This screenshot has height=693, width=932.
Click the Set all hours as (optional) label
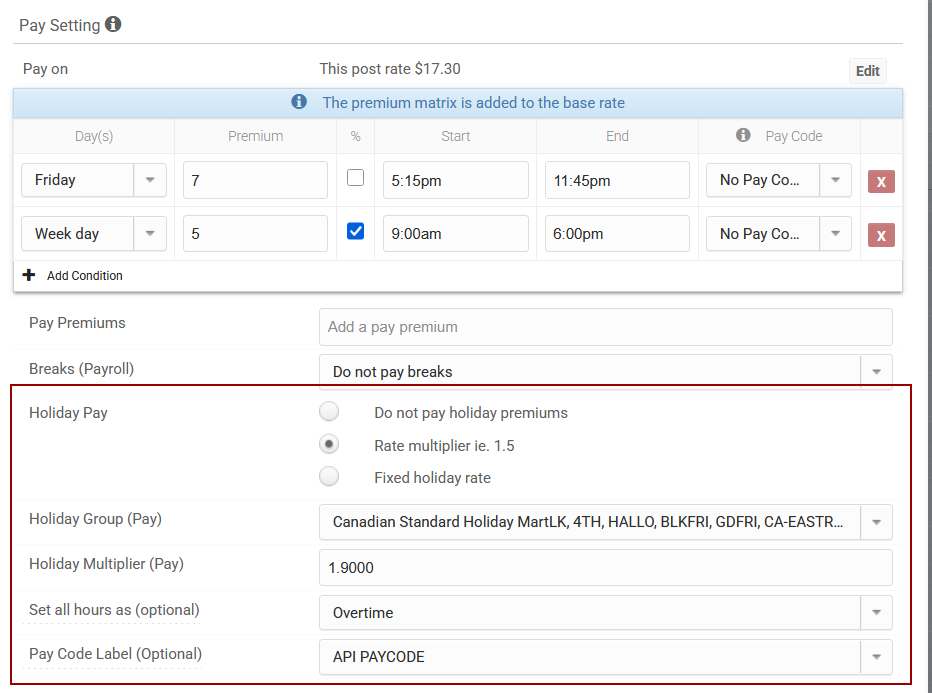pyautogui.click(x=114, y=610)
